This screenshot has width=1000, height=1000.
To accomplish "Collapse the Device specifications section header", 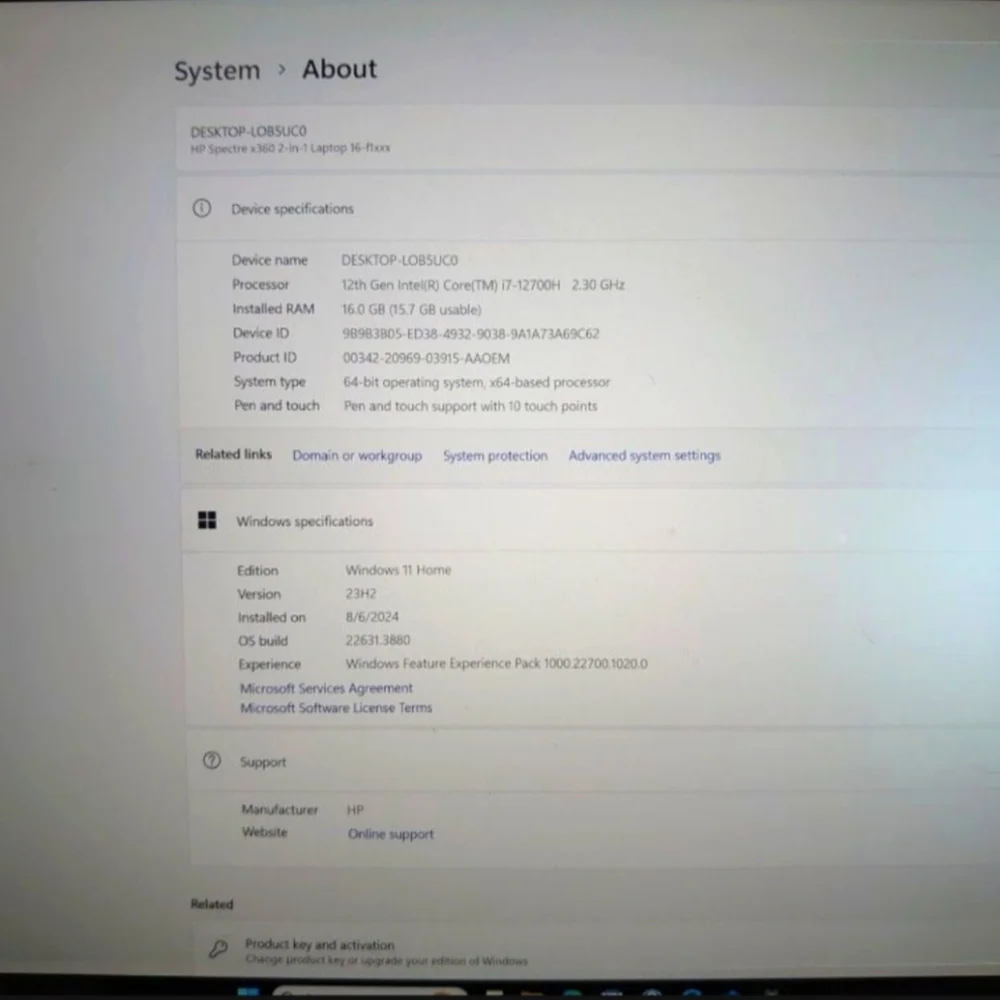I will coord(587,209).
